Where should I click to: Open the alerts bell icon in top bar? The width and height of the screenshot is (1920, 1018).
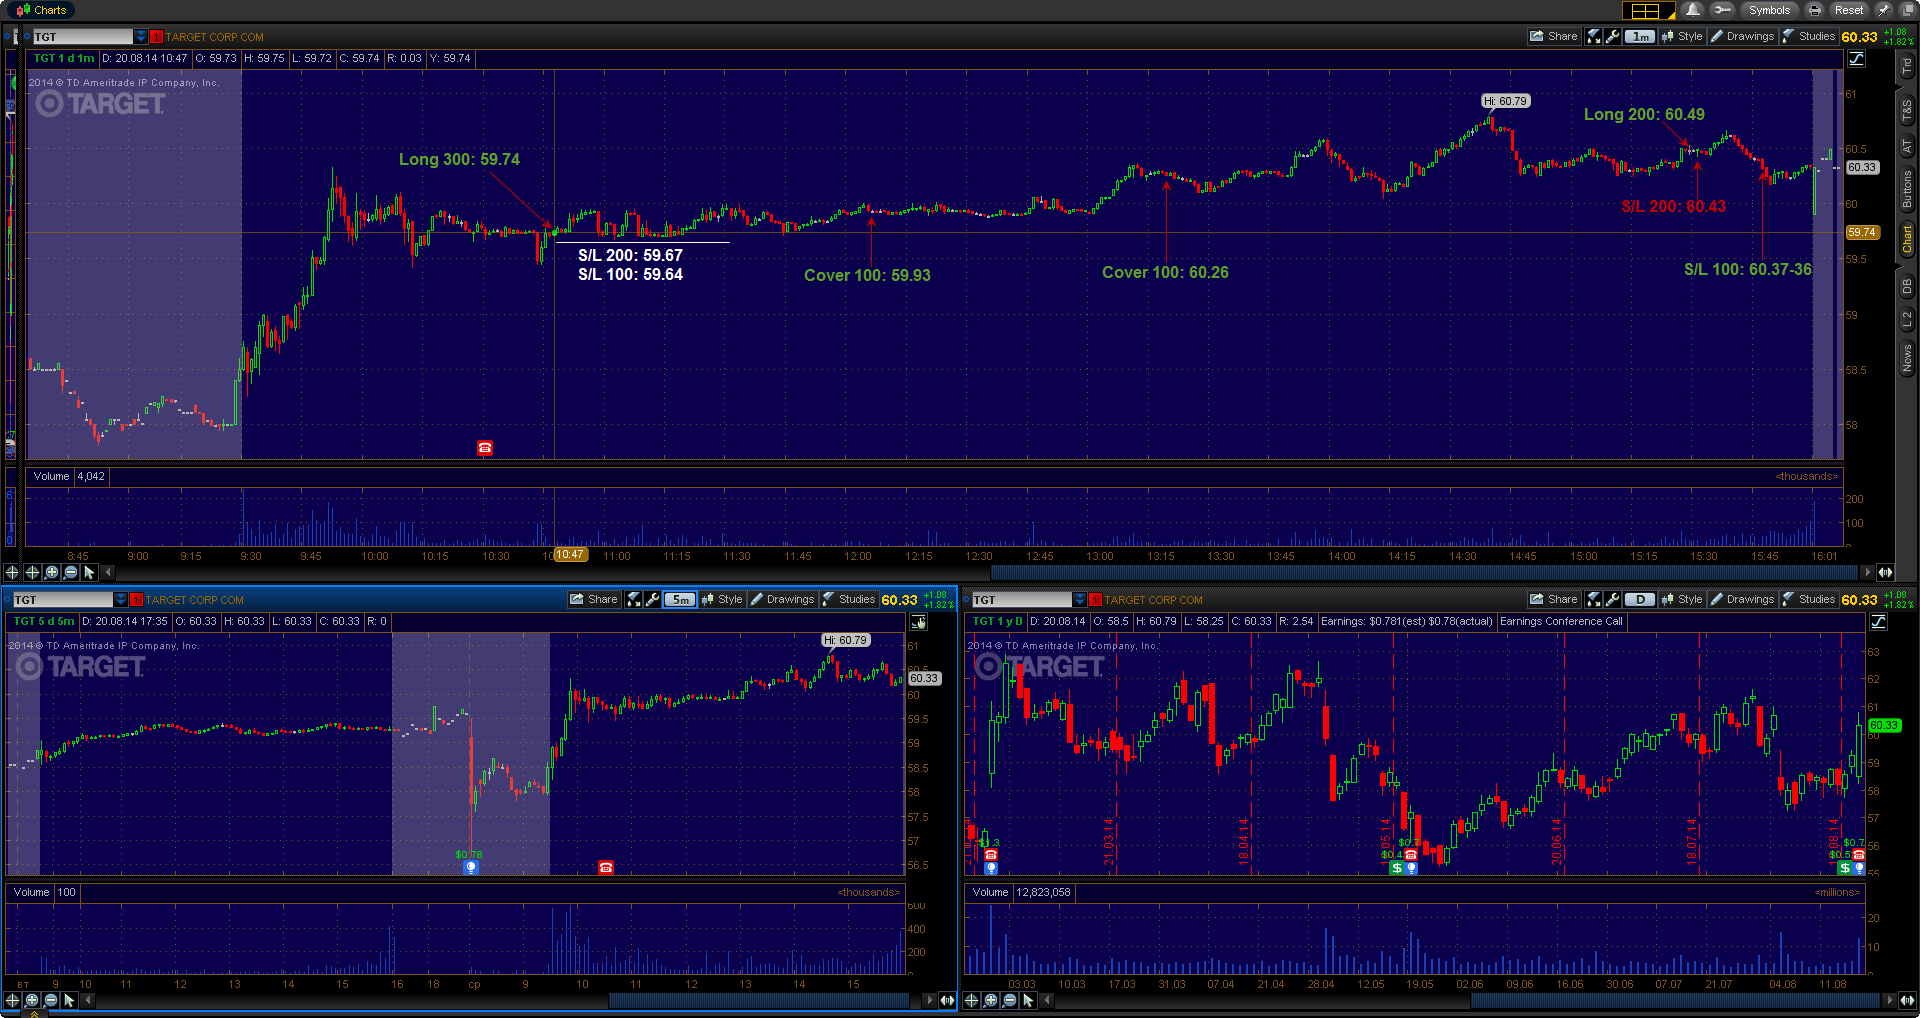(1692, 10)
